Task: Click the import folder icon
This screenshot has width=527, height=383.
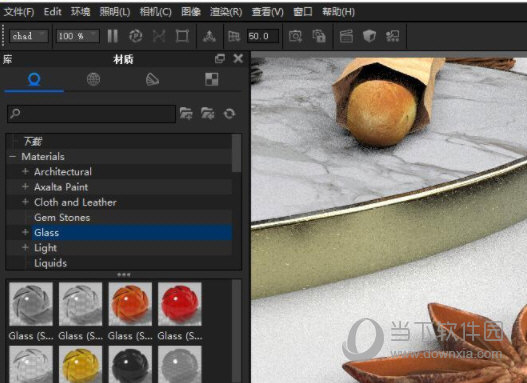Action: 208,114
